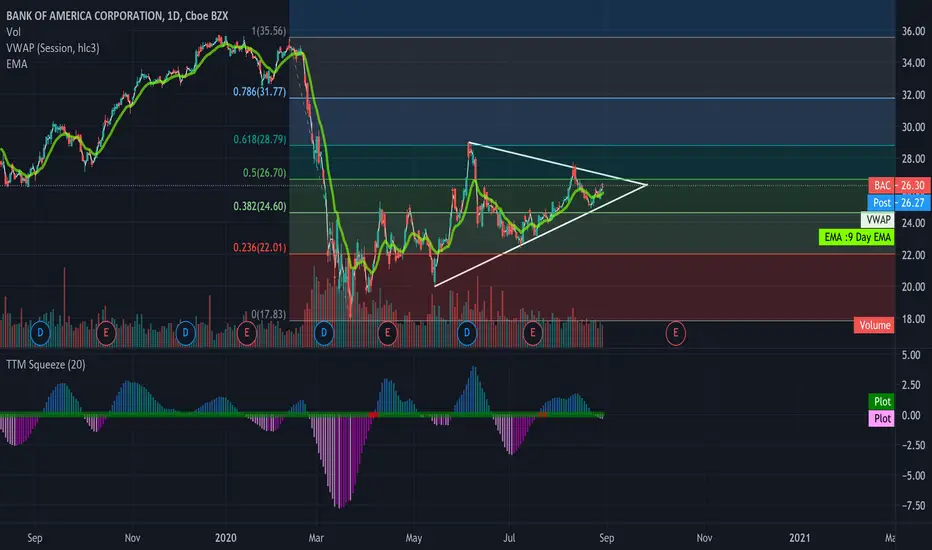Screen dimensions: 932x550
Task: Select the Vol indicator legend
Action: [13, 32]
